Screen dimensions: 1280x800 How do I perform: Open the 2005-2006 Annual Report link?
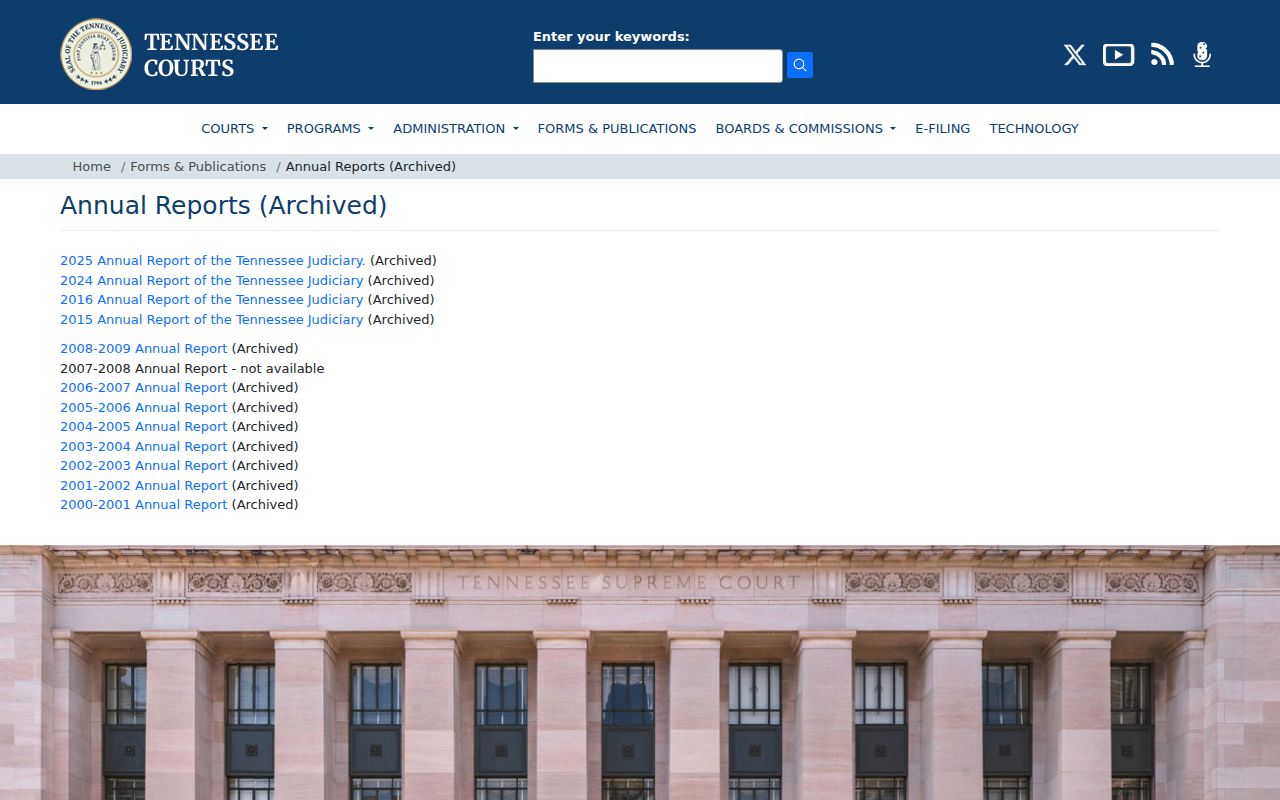[x=144, y=408]
